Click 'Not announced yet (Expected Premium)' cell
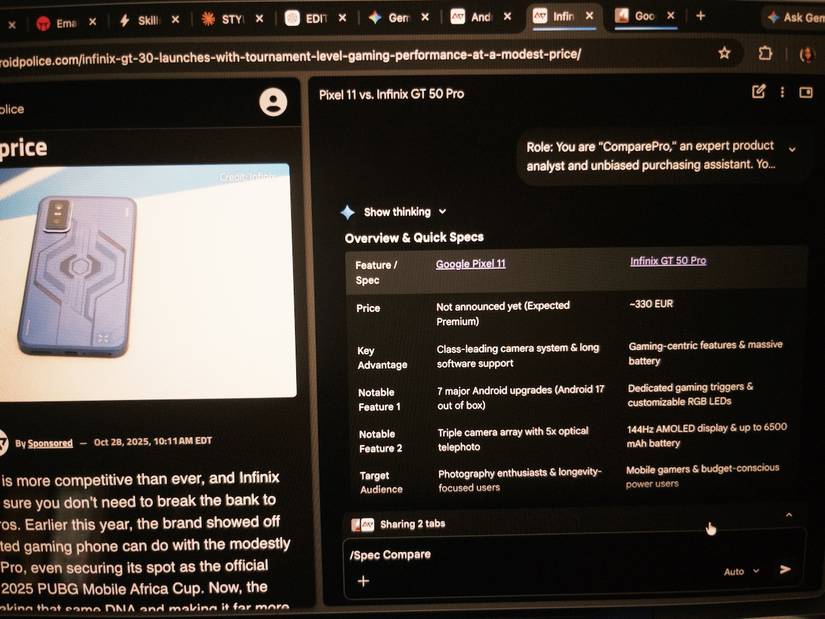The image size is (825, 619). point(502,313)
